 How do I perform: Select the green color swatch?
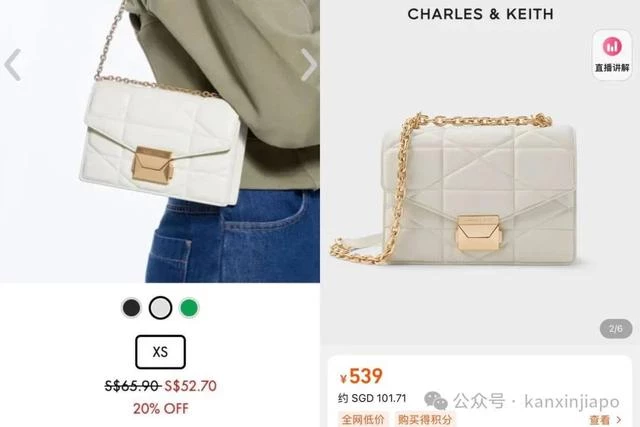[189, 308]
